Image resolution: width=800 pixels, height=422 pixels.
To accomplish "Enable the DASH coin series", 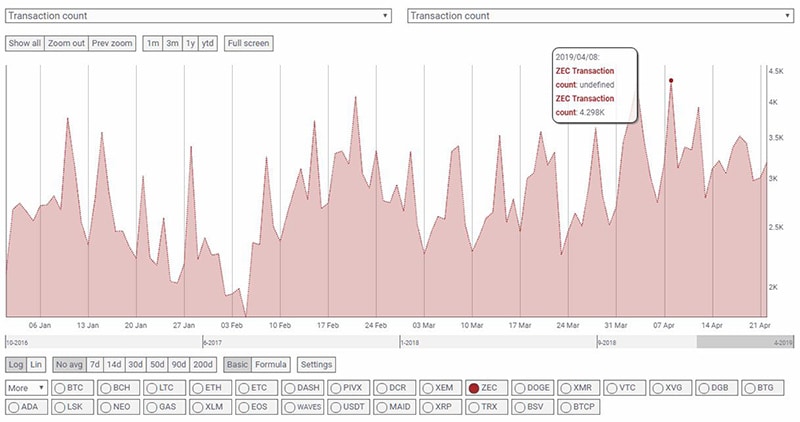I will tap(303, 388).
